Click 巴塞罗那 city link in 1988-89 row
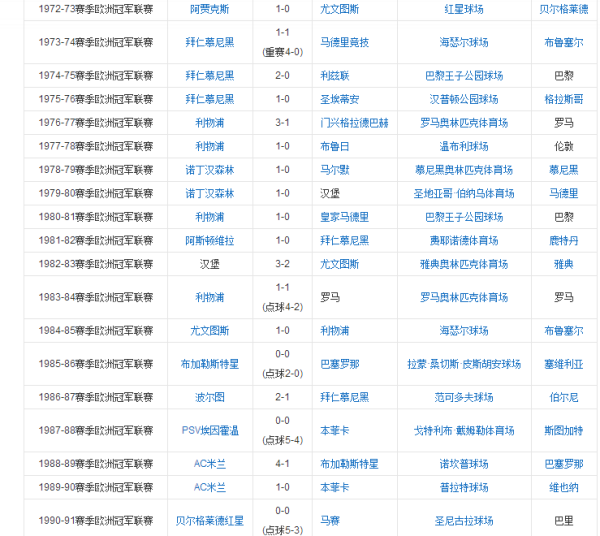Image resolution: width=600 pixels, height=536 pixels. click(564, 464)
